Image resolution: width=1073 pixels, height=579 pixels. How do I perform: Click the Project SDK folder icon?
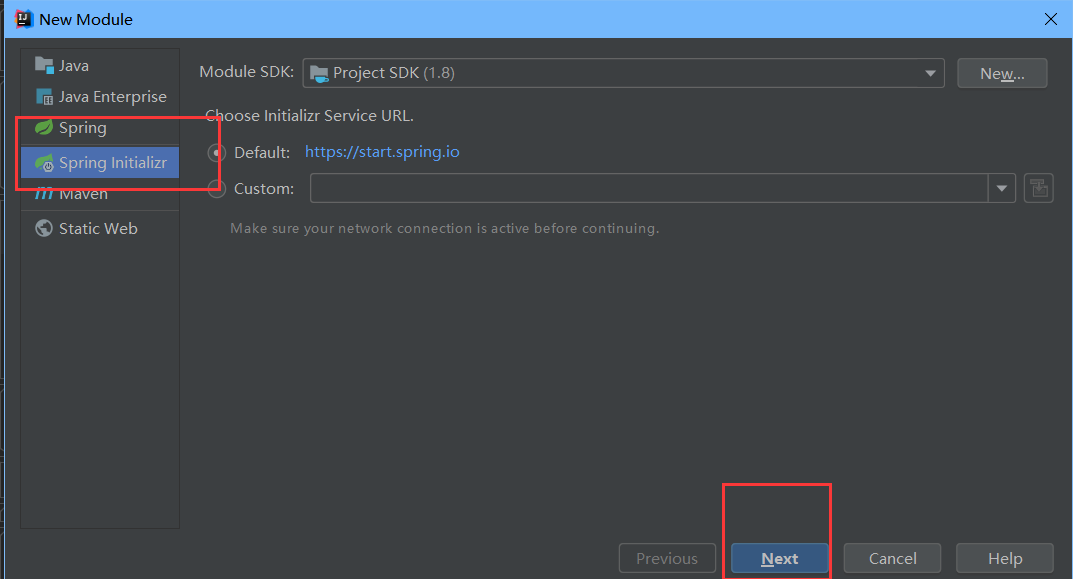pyautogui.click(x=319, y=73)
